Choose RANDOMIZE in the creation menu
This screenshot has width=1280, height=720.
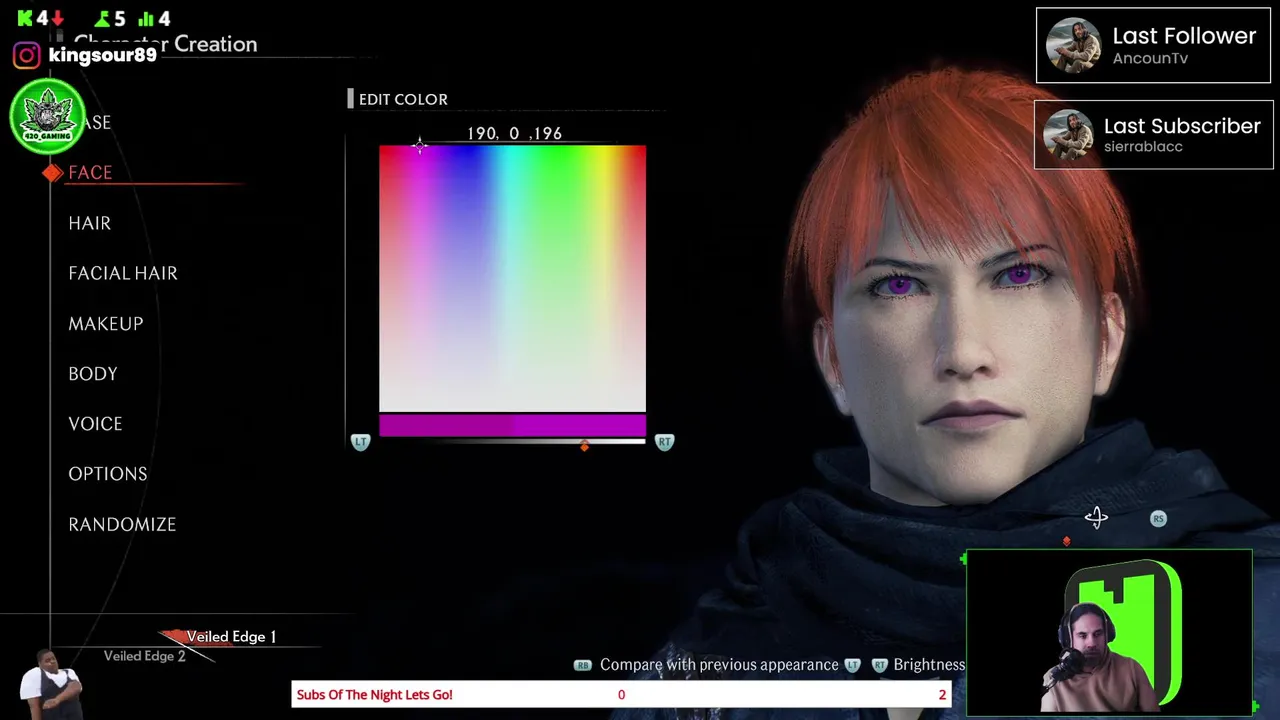pos(122,524)
